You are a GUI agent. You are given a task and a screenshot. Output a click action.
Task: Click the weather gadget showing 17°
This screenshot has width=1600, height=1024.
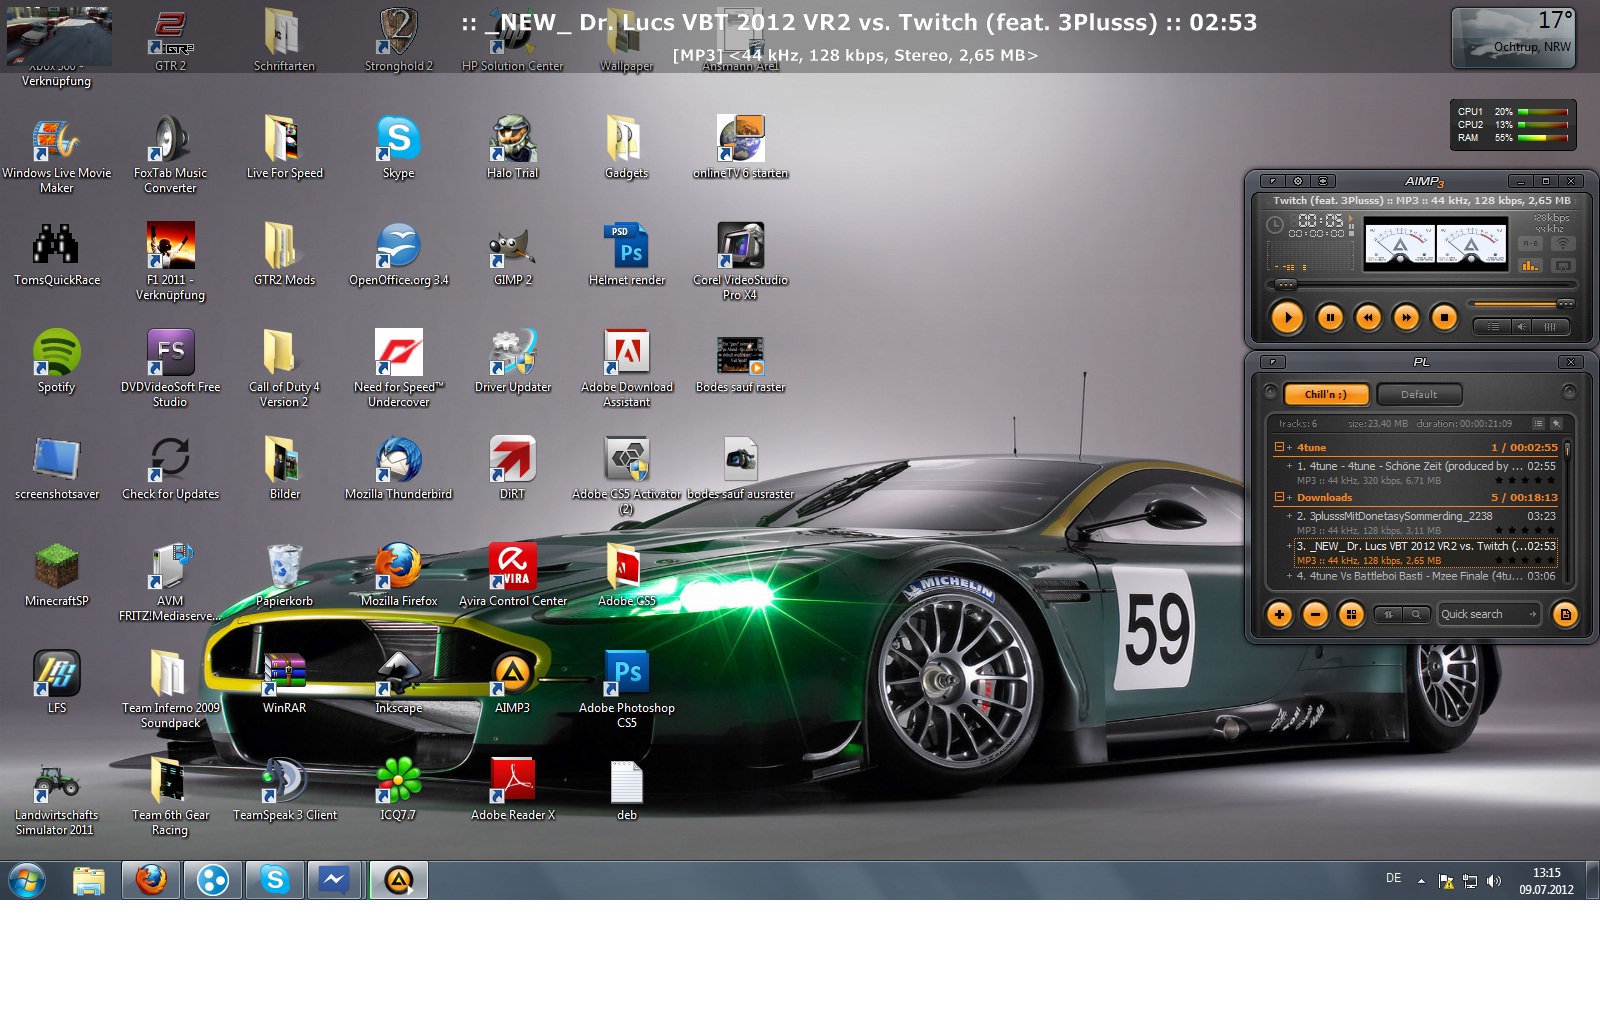click(x=1514, y=38)
